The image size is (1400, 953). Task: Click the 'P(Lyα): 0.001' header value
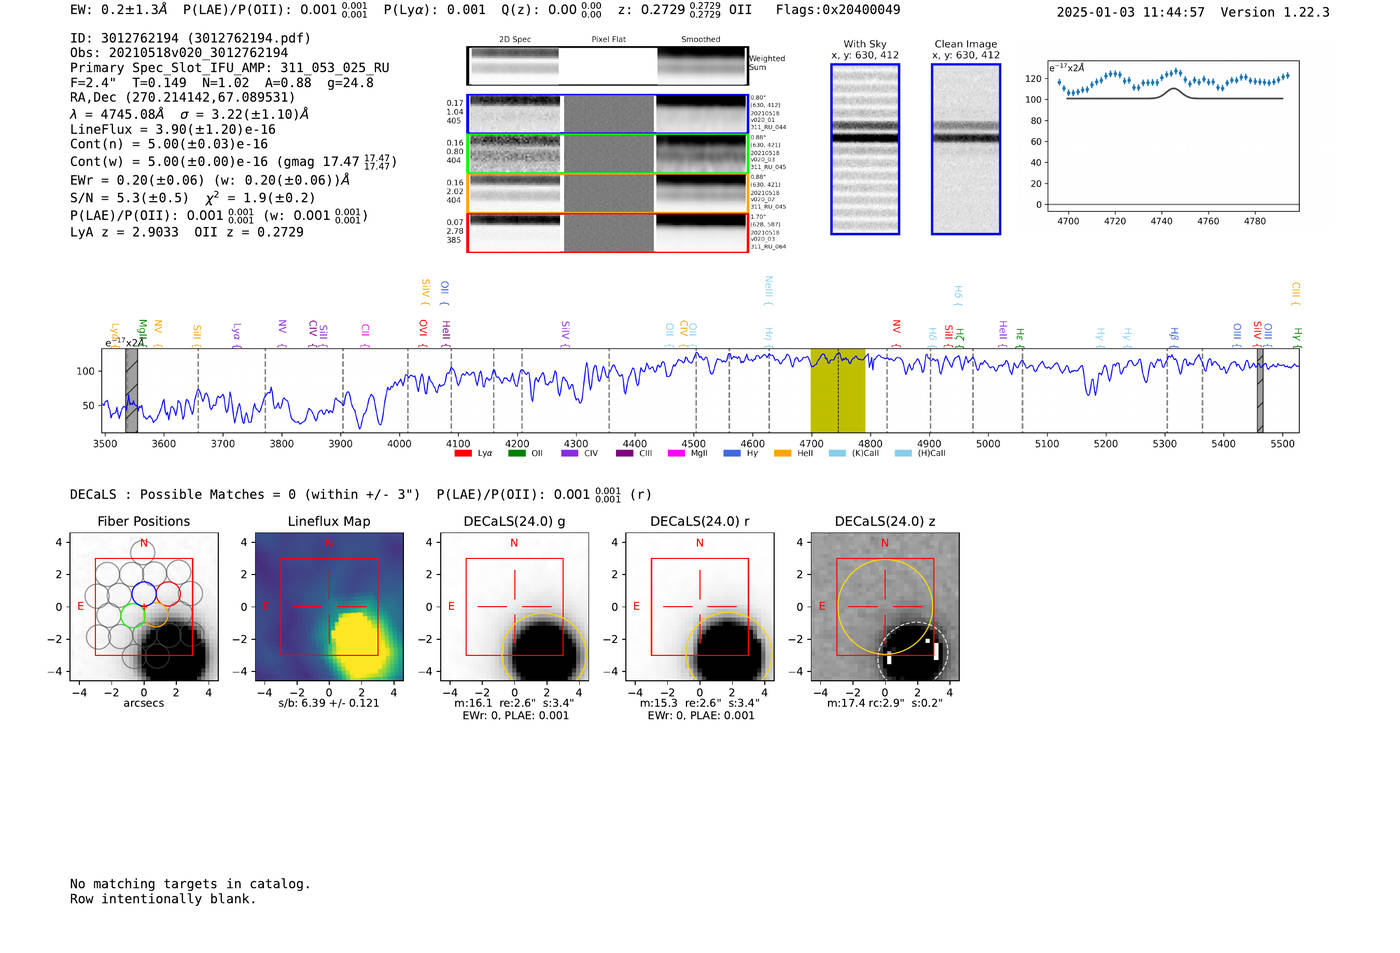435,10
